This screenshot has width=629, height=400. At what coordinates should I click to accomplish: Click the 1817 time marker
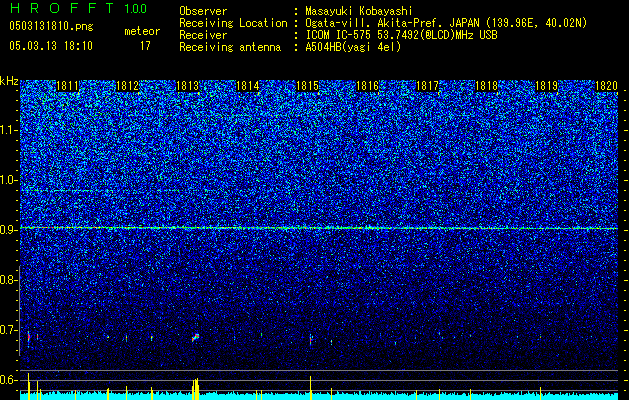click(427, 86)
